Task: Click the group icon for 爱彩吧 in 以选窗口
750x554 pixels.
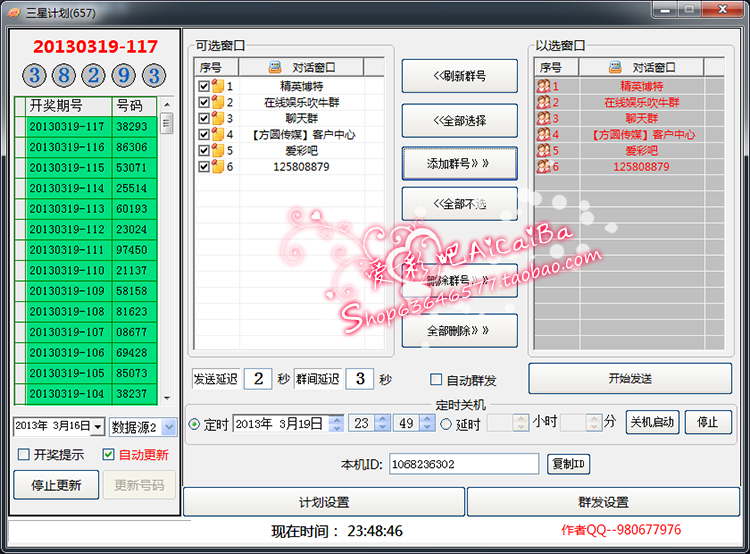Action: click(543, 151)
